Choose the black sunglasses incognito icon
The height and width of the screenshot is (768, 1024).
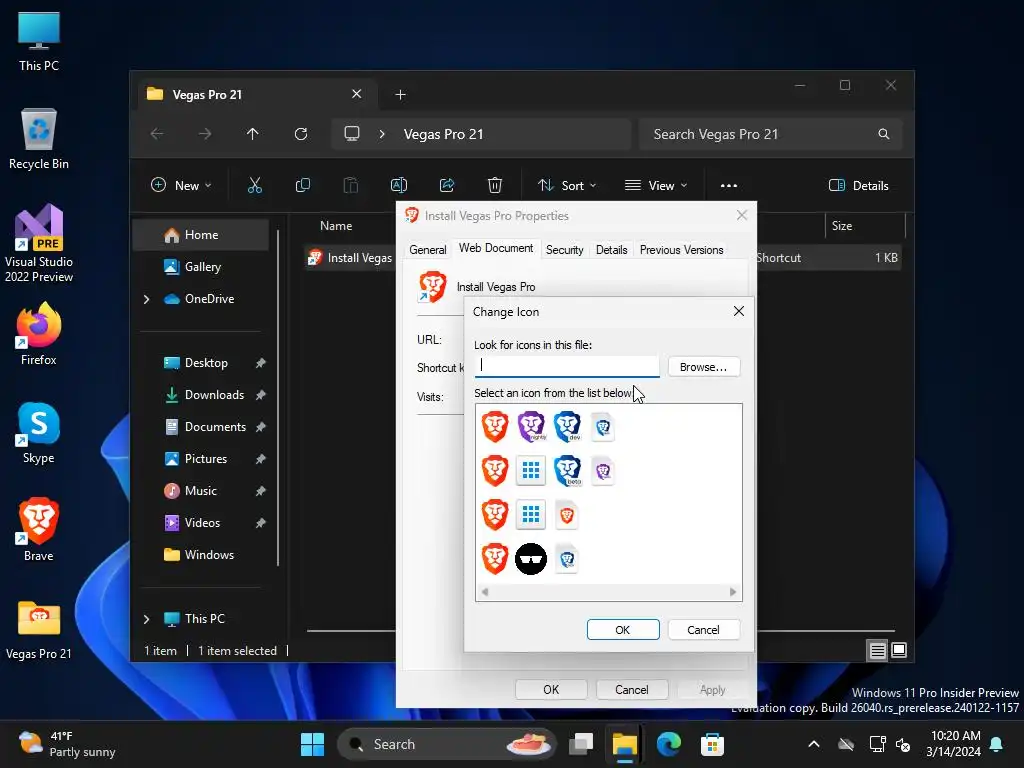(x=531, y=559)
